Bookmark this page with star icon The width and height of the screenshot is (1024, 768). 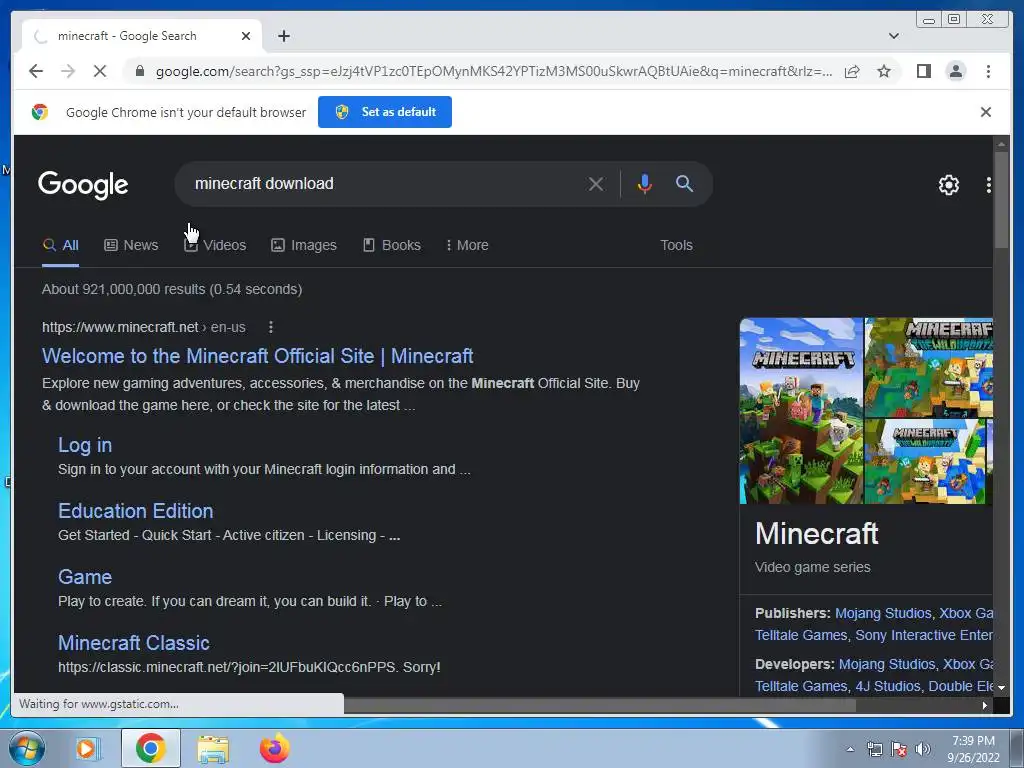coord(884,71)
